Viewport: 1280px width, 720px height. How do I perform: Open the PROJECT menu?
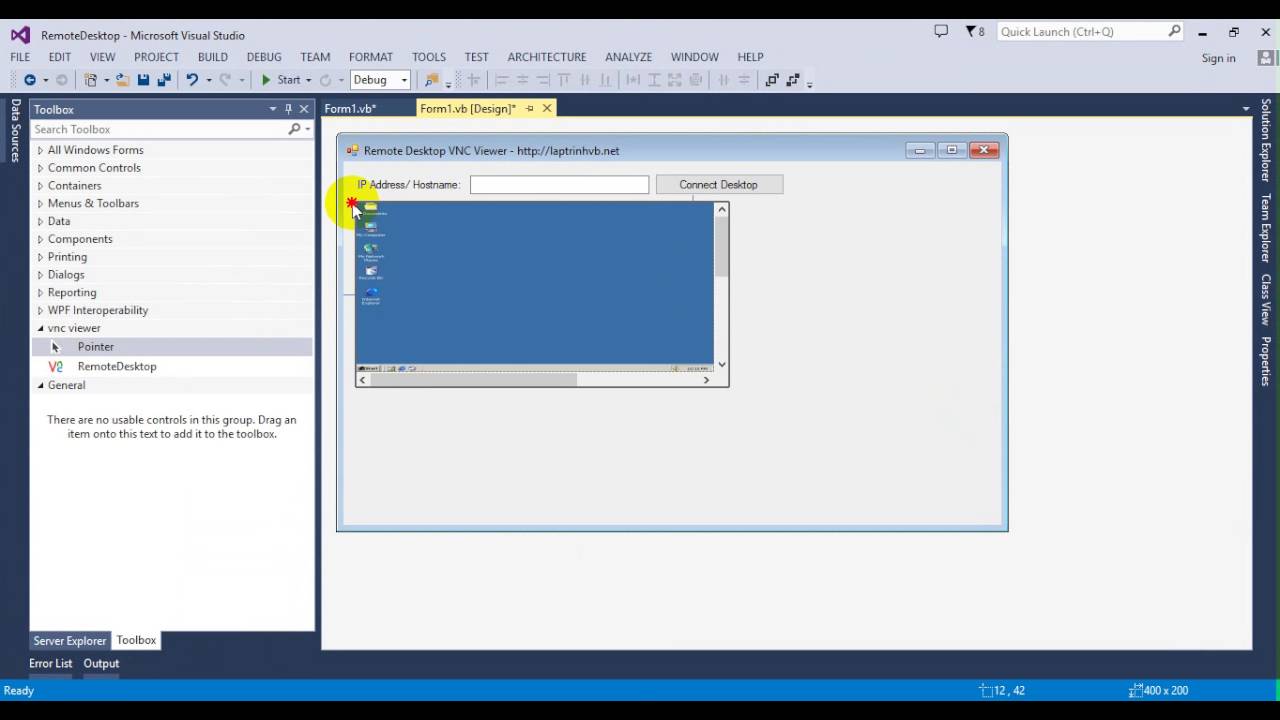(156, 57)
